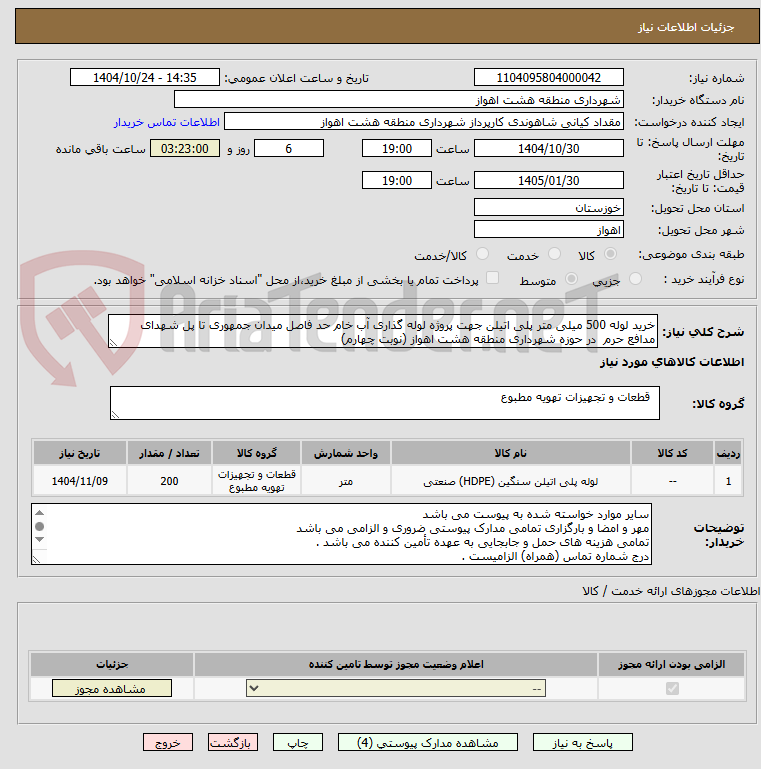Click the city field اهواز

point(549,230)
